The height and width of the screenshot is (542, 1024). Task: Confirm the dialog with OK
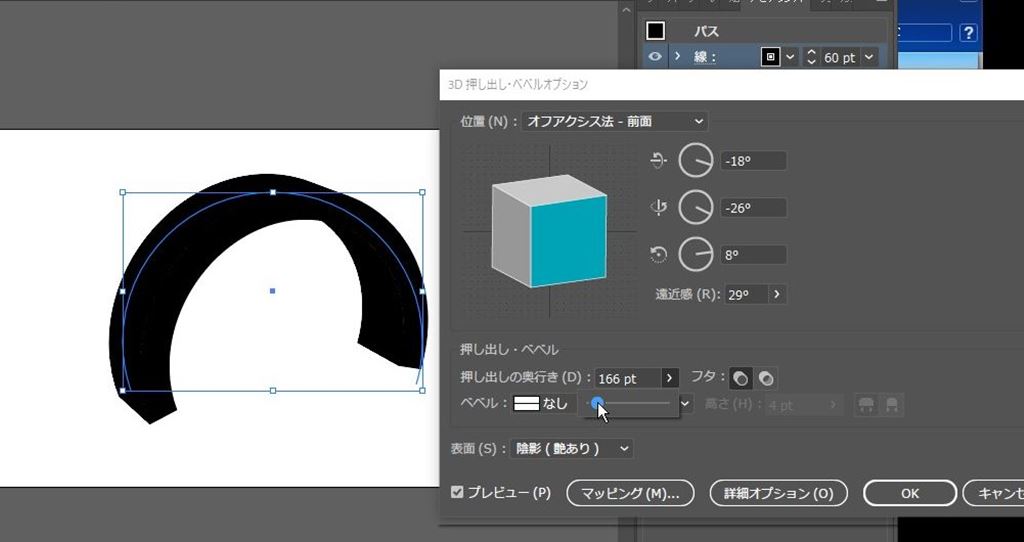click(909, 493)
